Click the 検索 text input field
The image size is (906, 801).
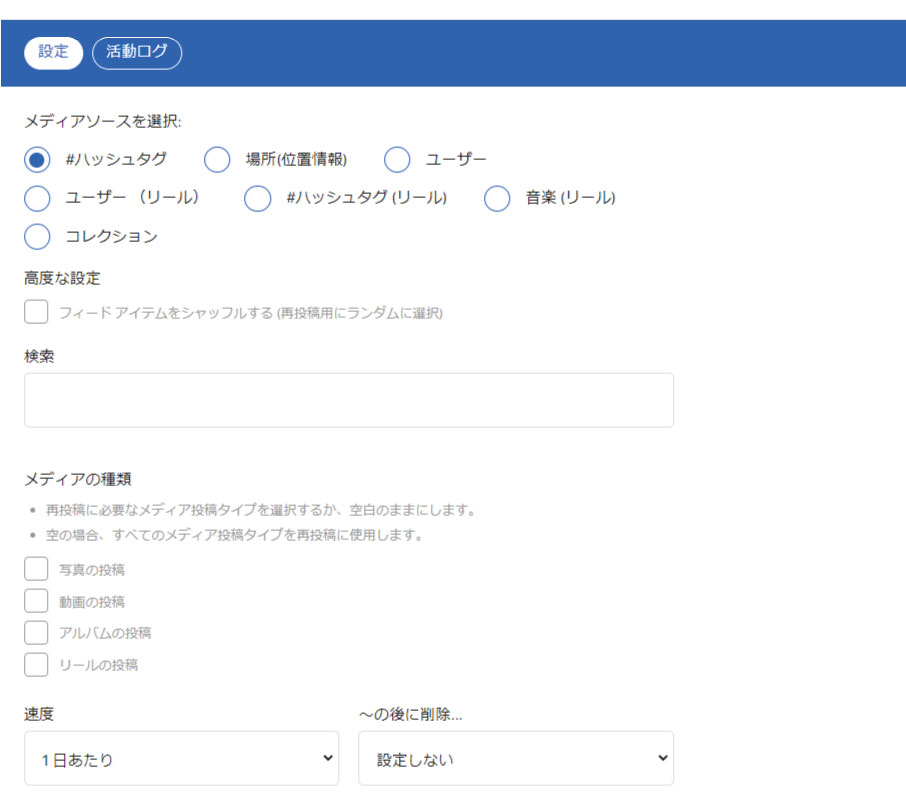click(348, 400)
